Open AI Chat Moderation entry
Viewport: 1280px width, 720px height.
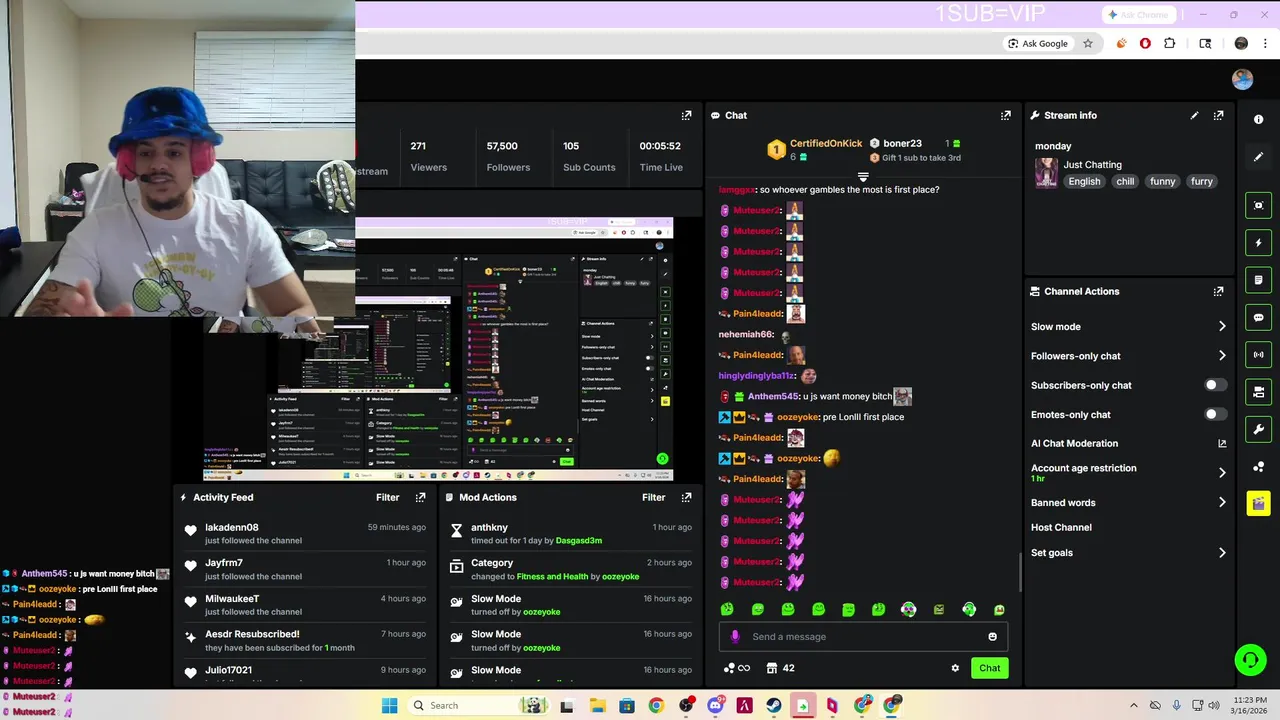[1074, 444]
